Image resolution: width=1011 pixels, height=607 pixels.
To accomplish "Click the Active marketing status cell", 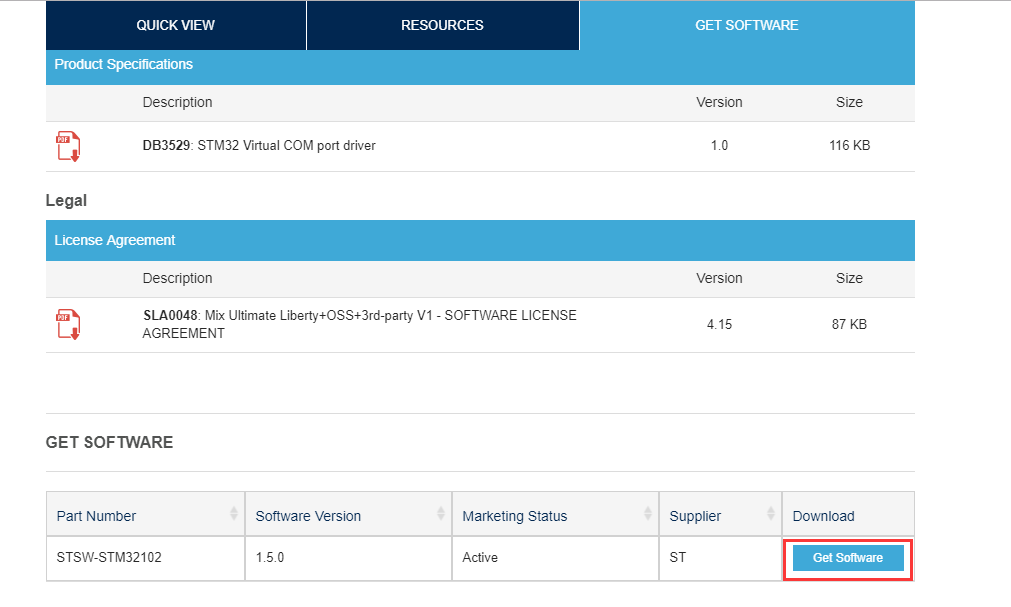I will 480,558.
